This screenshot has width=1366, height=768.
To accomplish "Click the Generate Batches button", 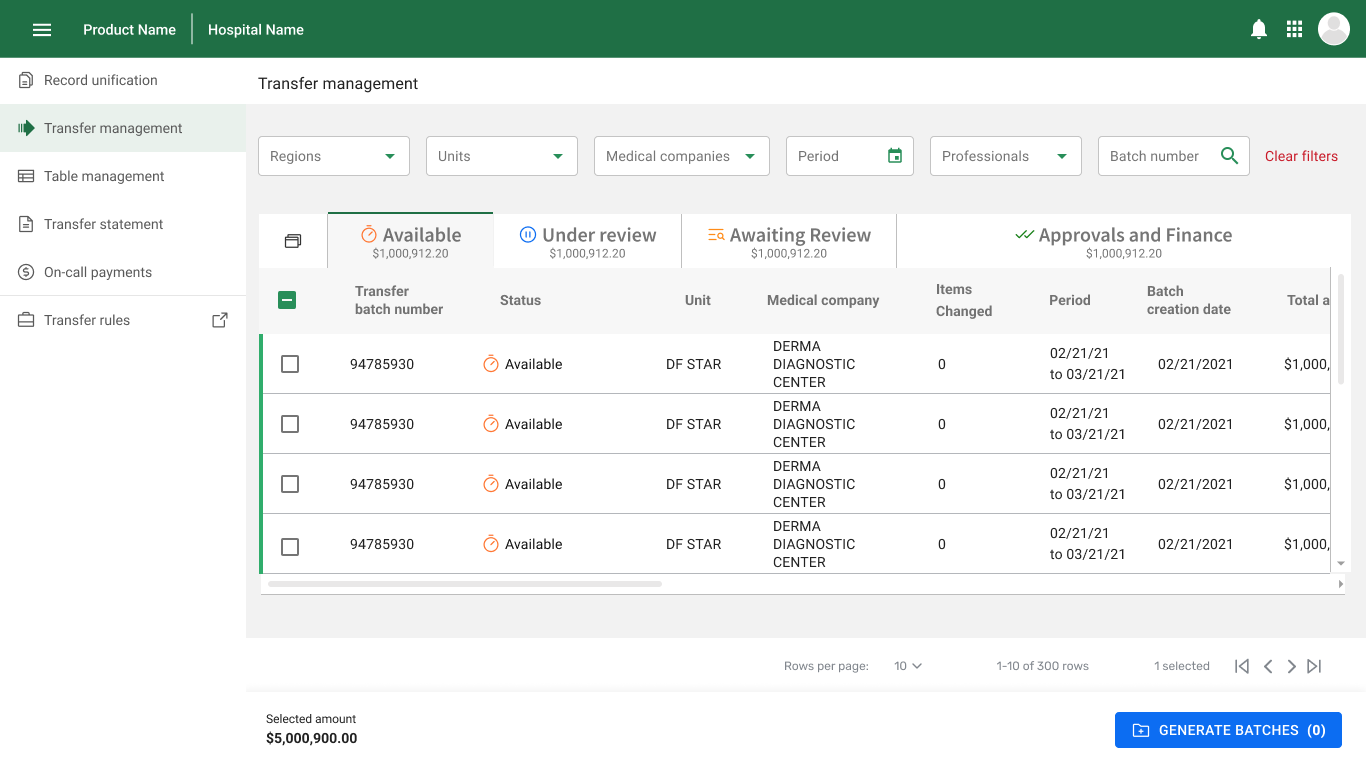I will [x=1228, y=730].
